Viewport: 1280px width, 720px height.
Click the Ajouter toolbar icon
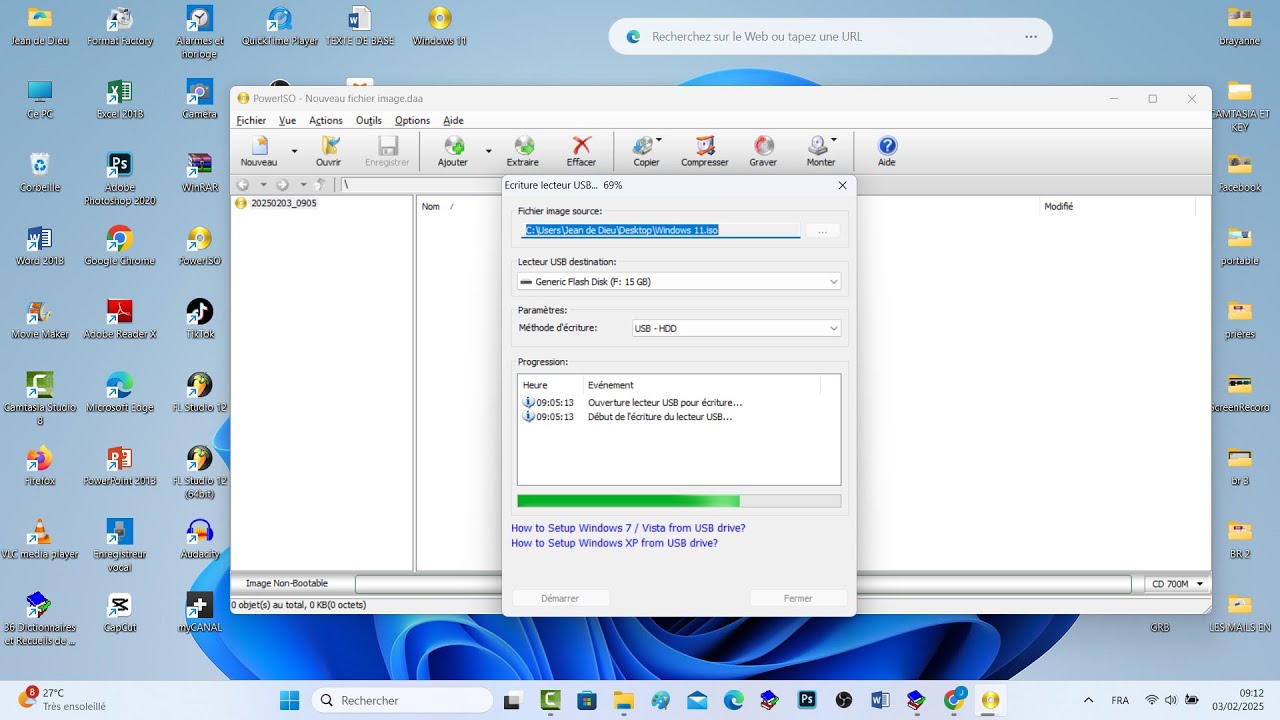453,152
